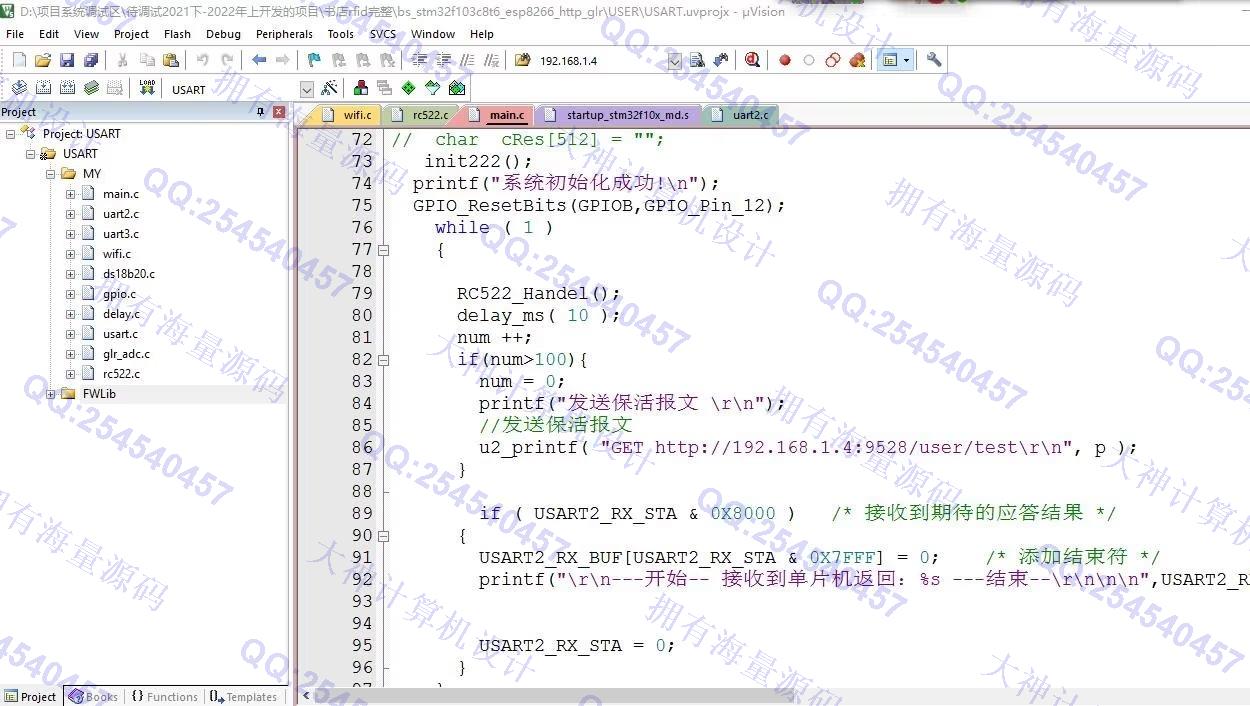This screenshot has width=1250, height=706.
Task: Click the editor horizontal scrollbar left arrow
Action: 306,696
